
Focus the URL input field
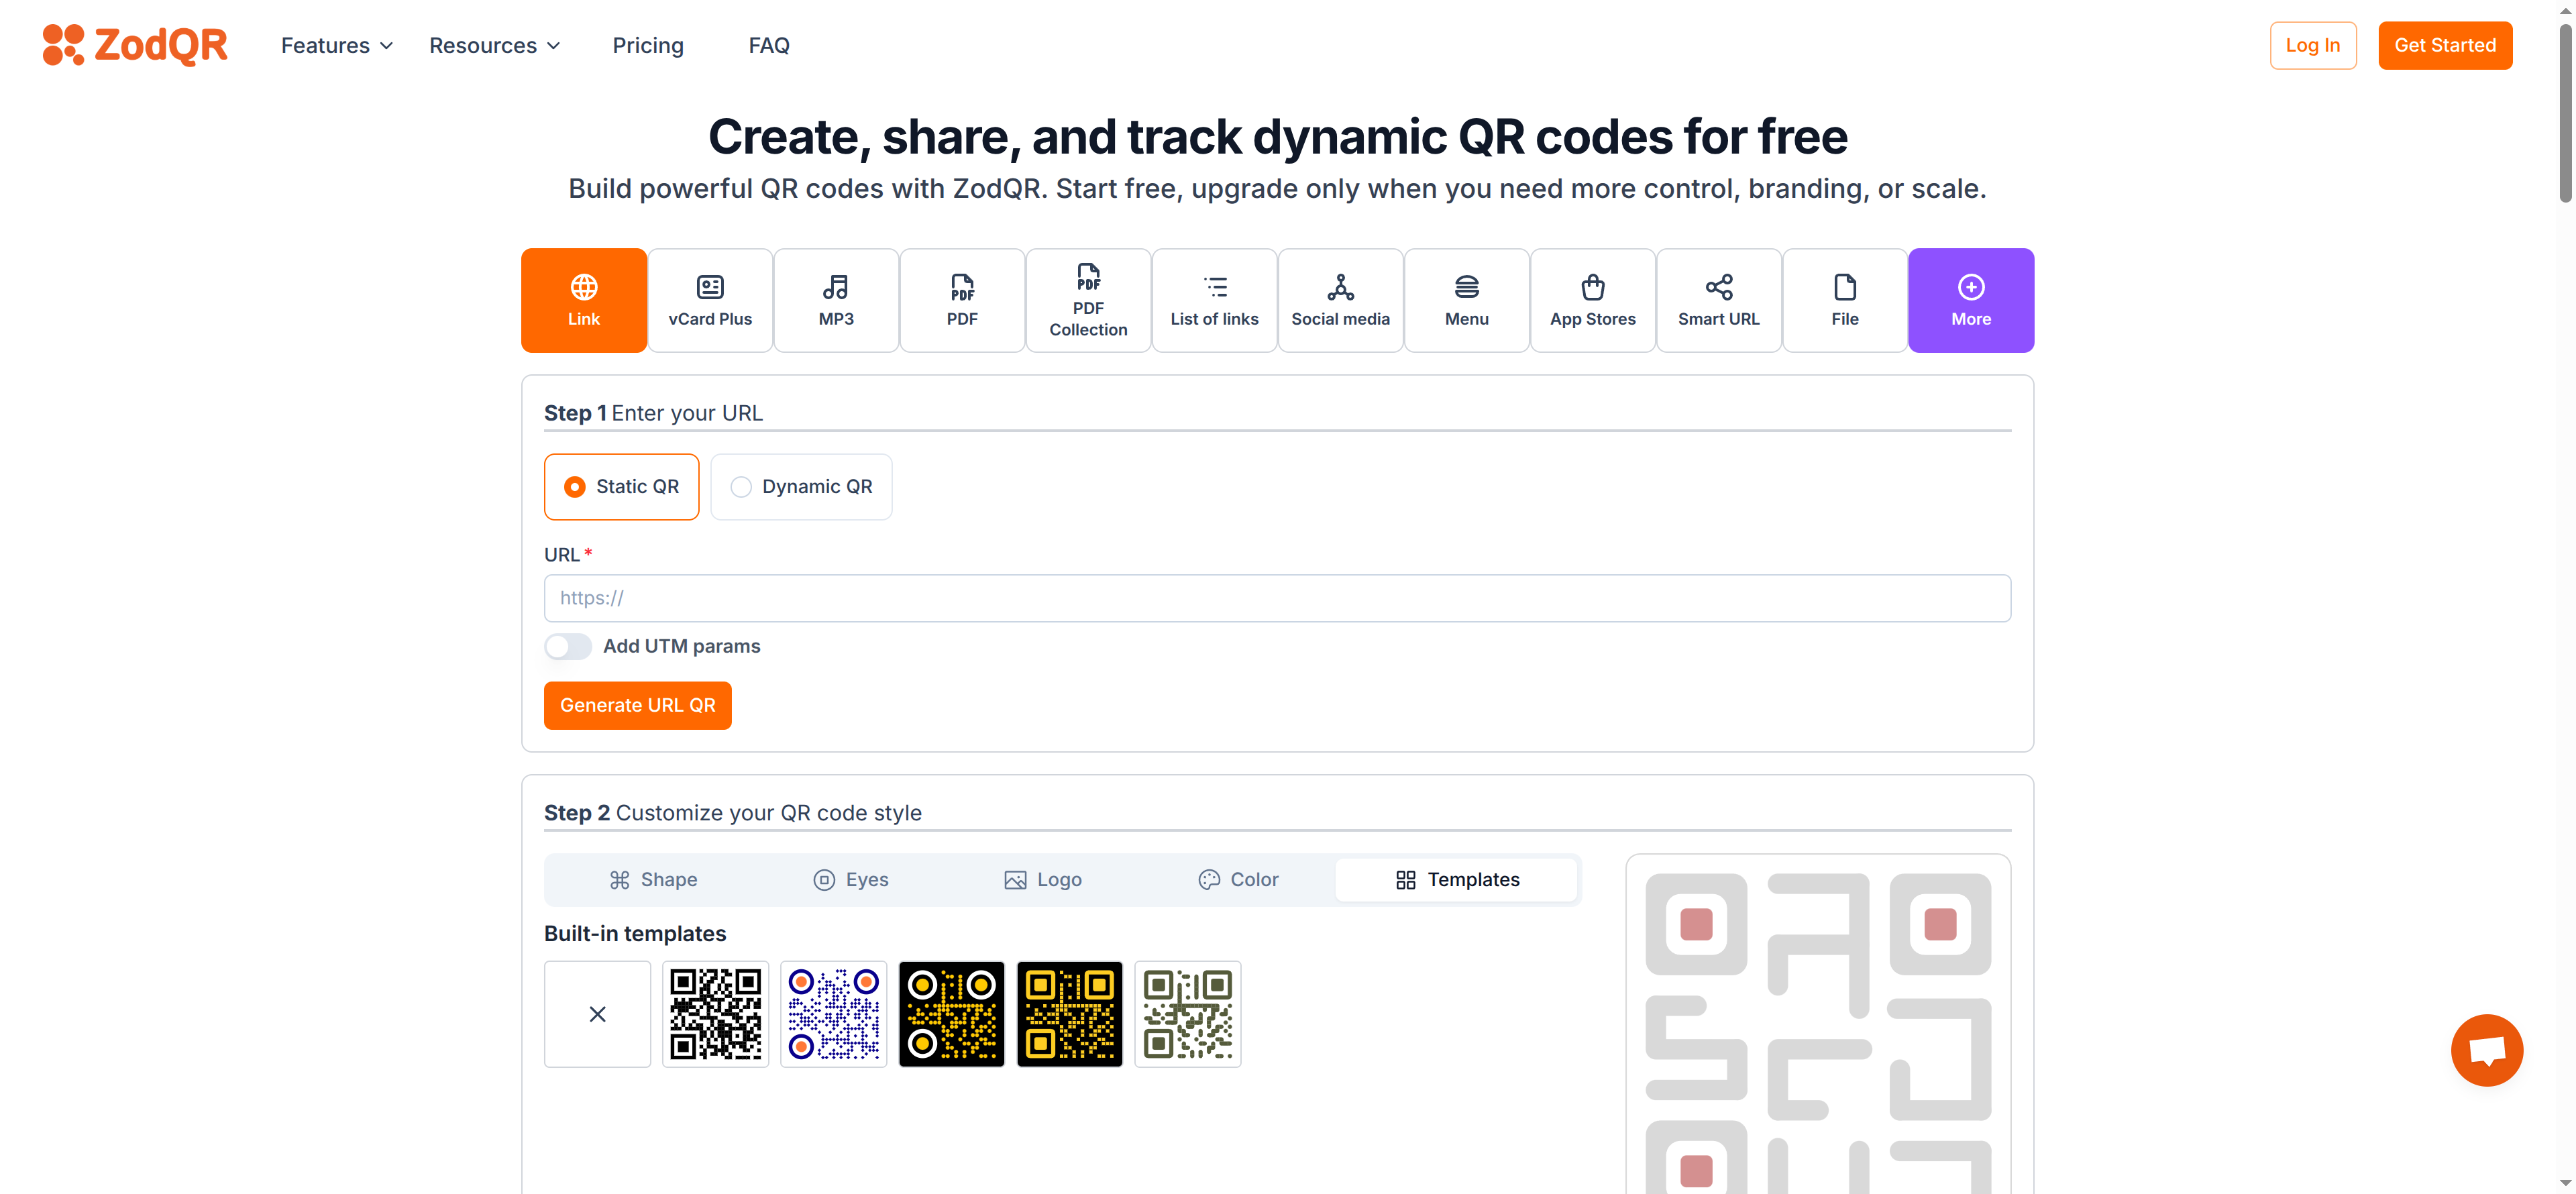(x=1277, y=598)
